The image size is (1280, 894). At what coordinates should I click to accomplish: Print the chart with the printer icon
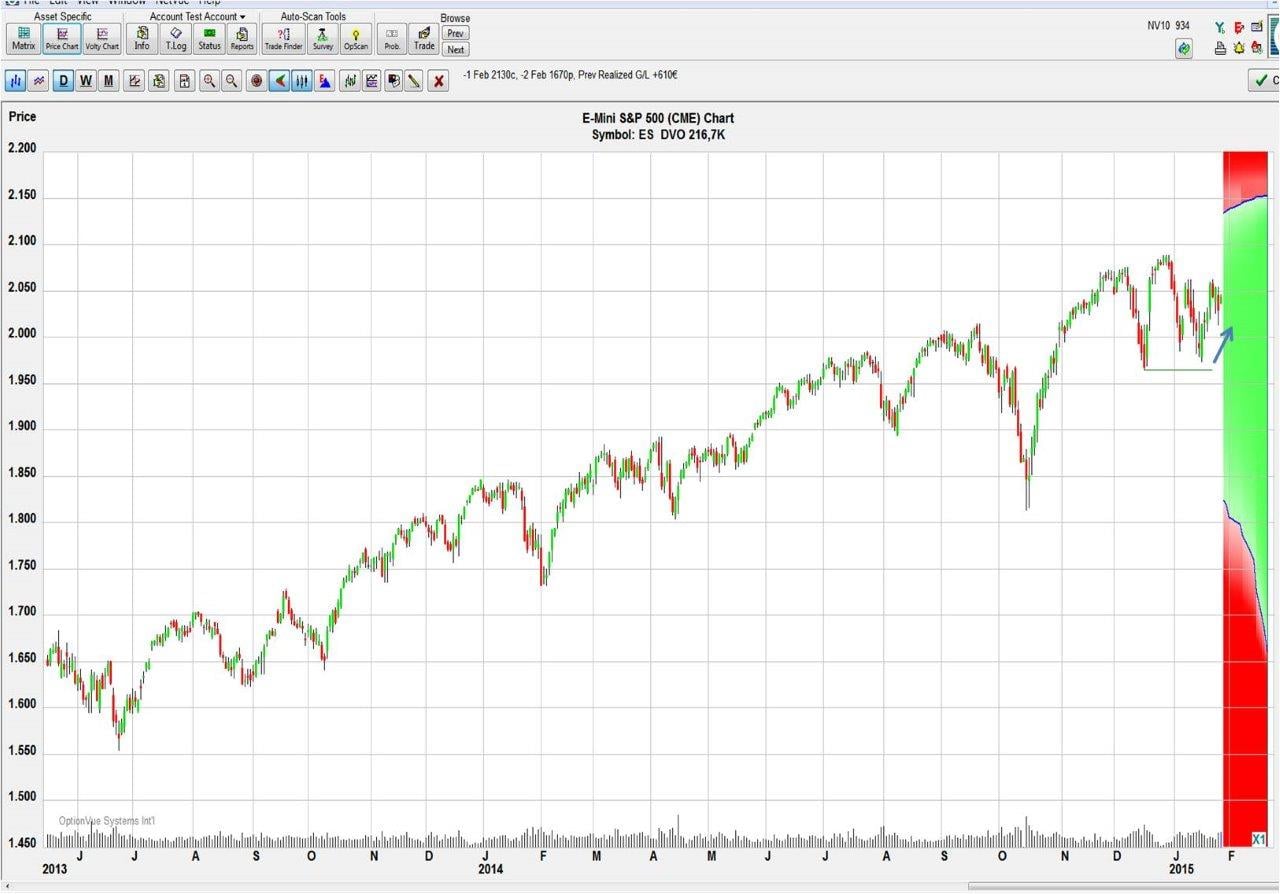click(x=1220, y=47)
